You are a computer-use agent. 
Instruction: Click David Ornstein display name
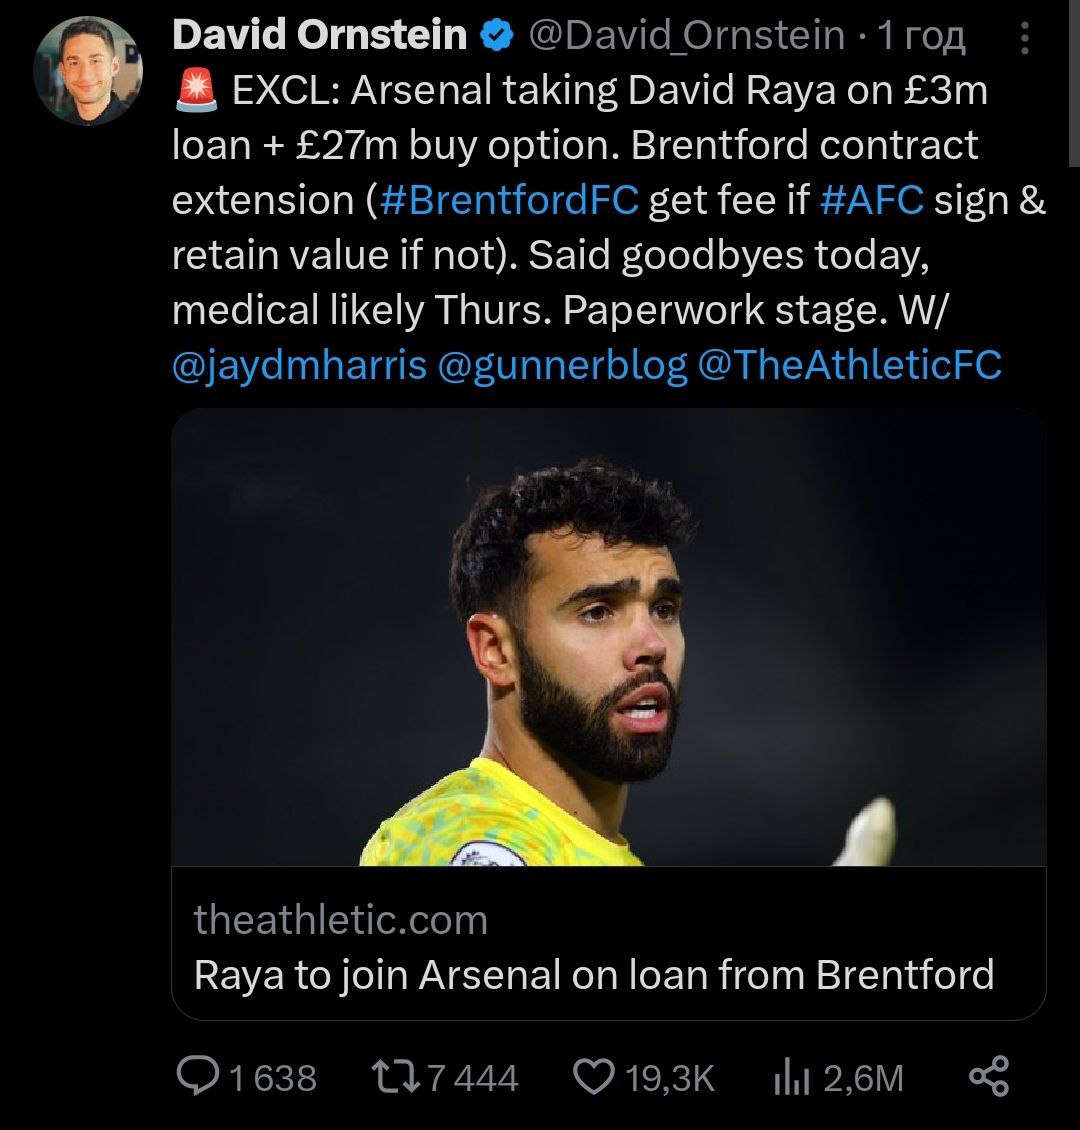point(320,36)
